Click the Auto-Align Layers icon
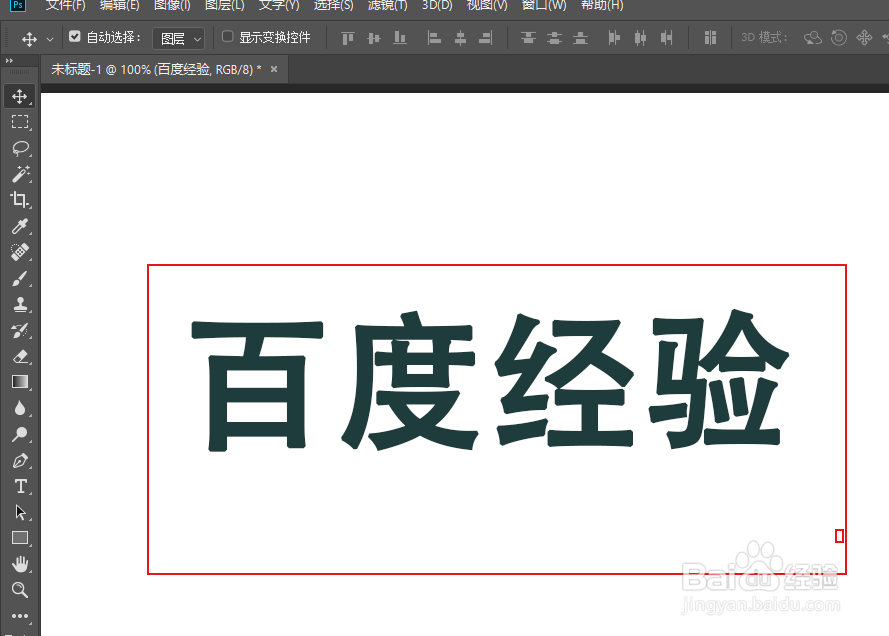The width and height of the screenshot is (889, 636). point(710,38)
